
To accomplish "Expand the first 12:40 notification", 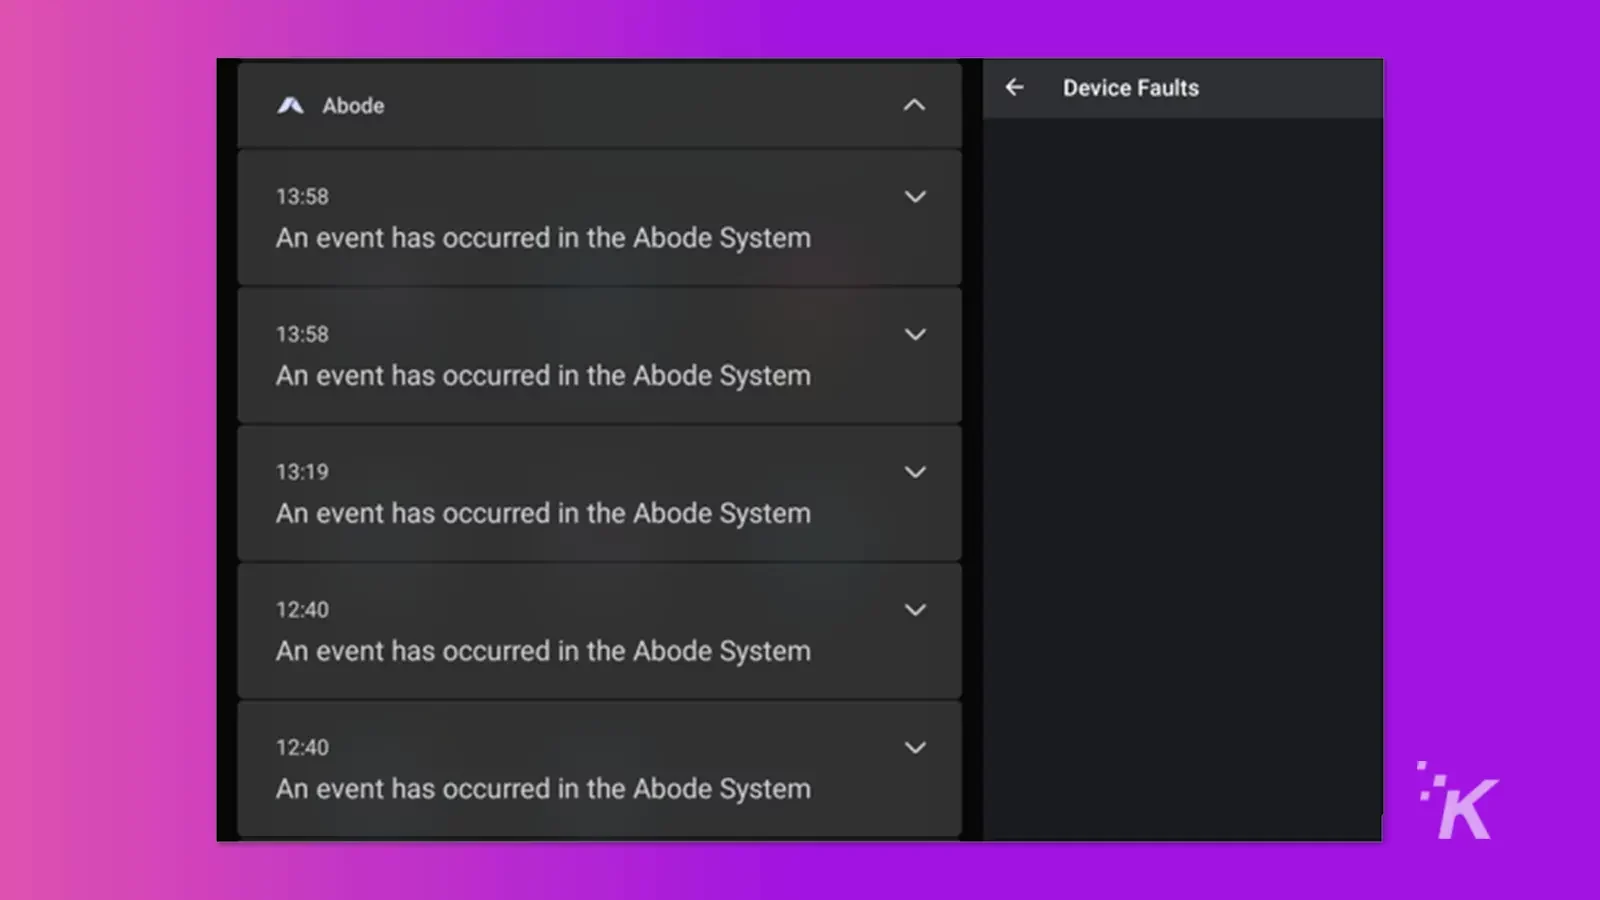I will coord(915,610).
